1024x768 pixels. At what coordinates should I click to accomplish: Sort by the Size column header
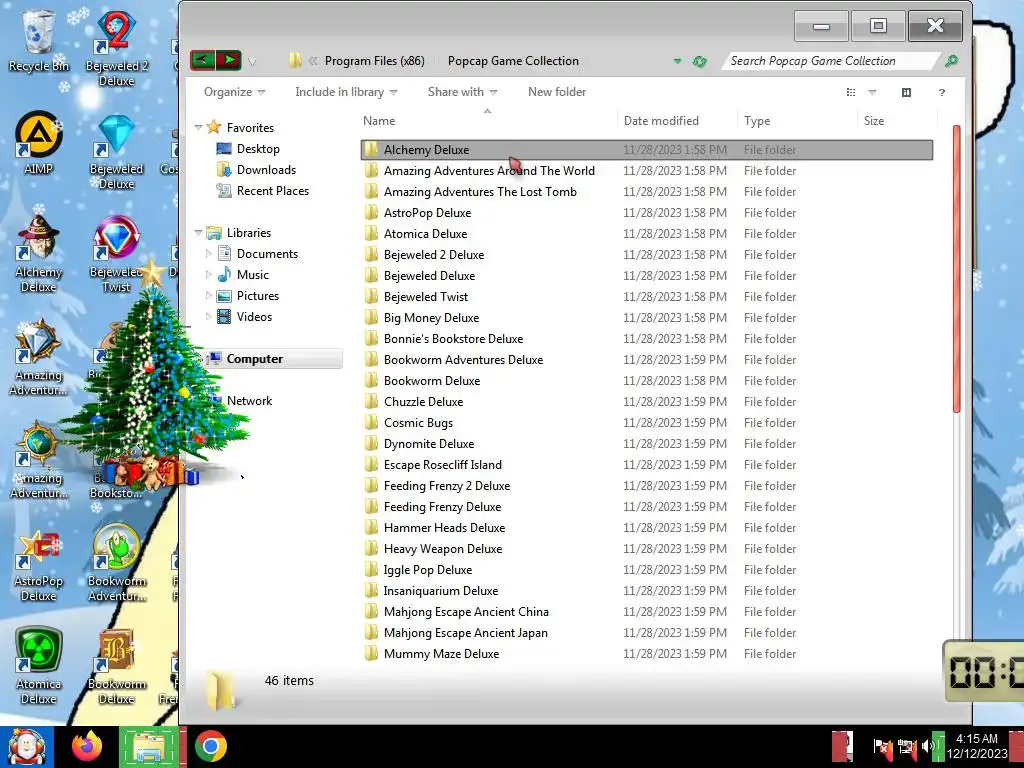point(897,121)
